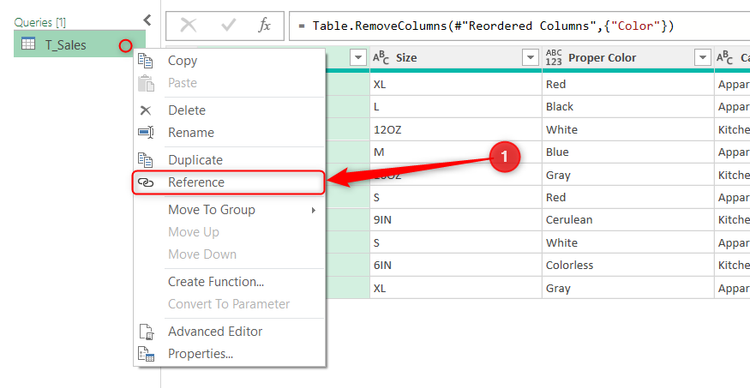
Task: Choose Create Function... menu entry
Action: click(229, 282)
